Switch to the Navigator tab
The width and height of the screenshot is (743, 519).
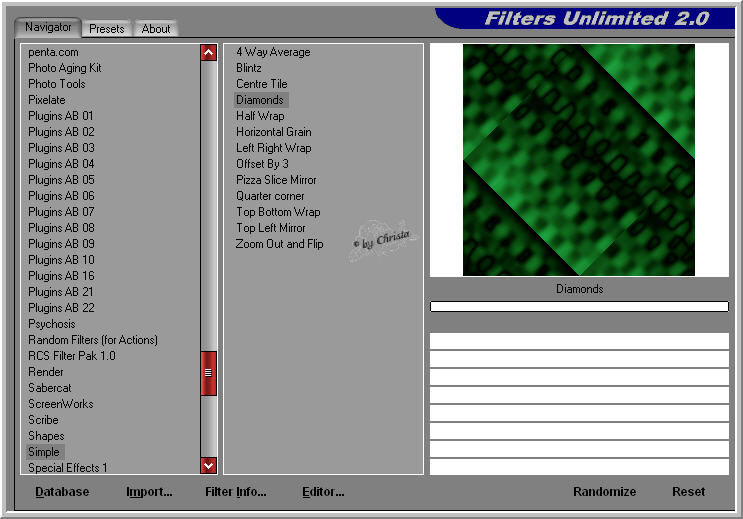pyautogui.click(x=48, y=27)
